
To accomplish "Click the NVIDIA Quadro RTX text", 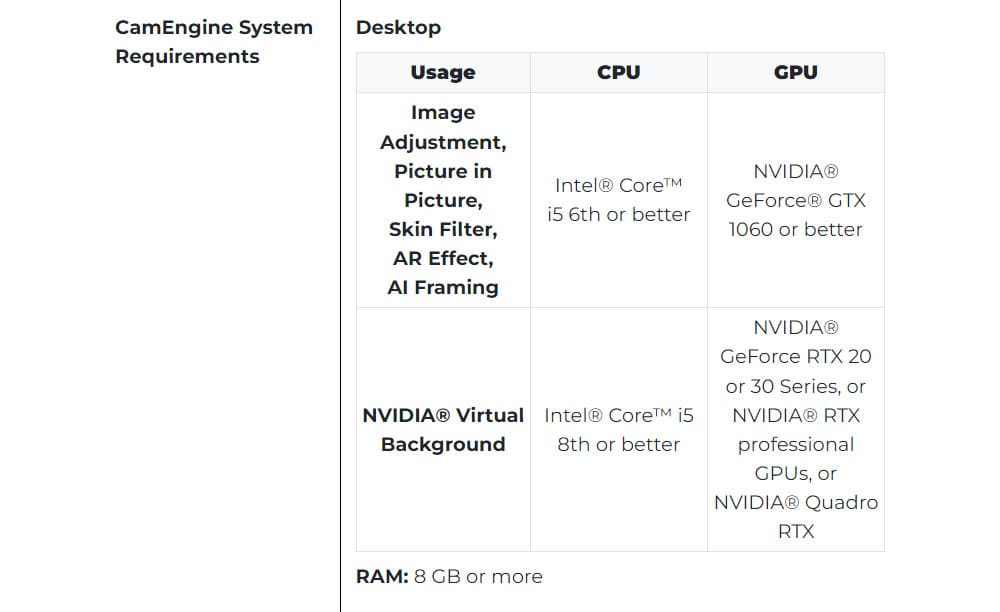I will pos(795,516).
